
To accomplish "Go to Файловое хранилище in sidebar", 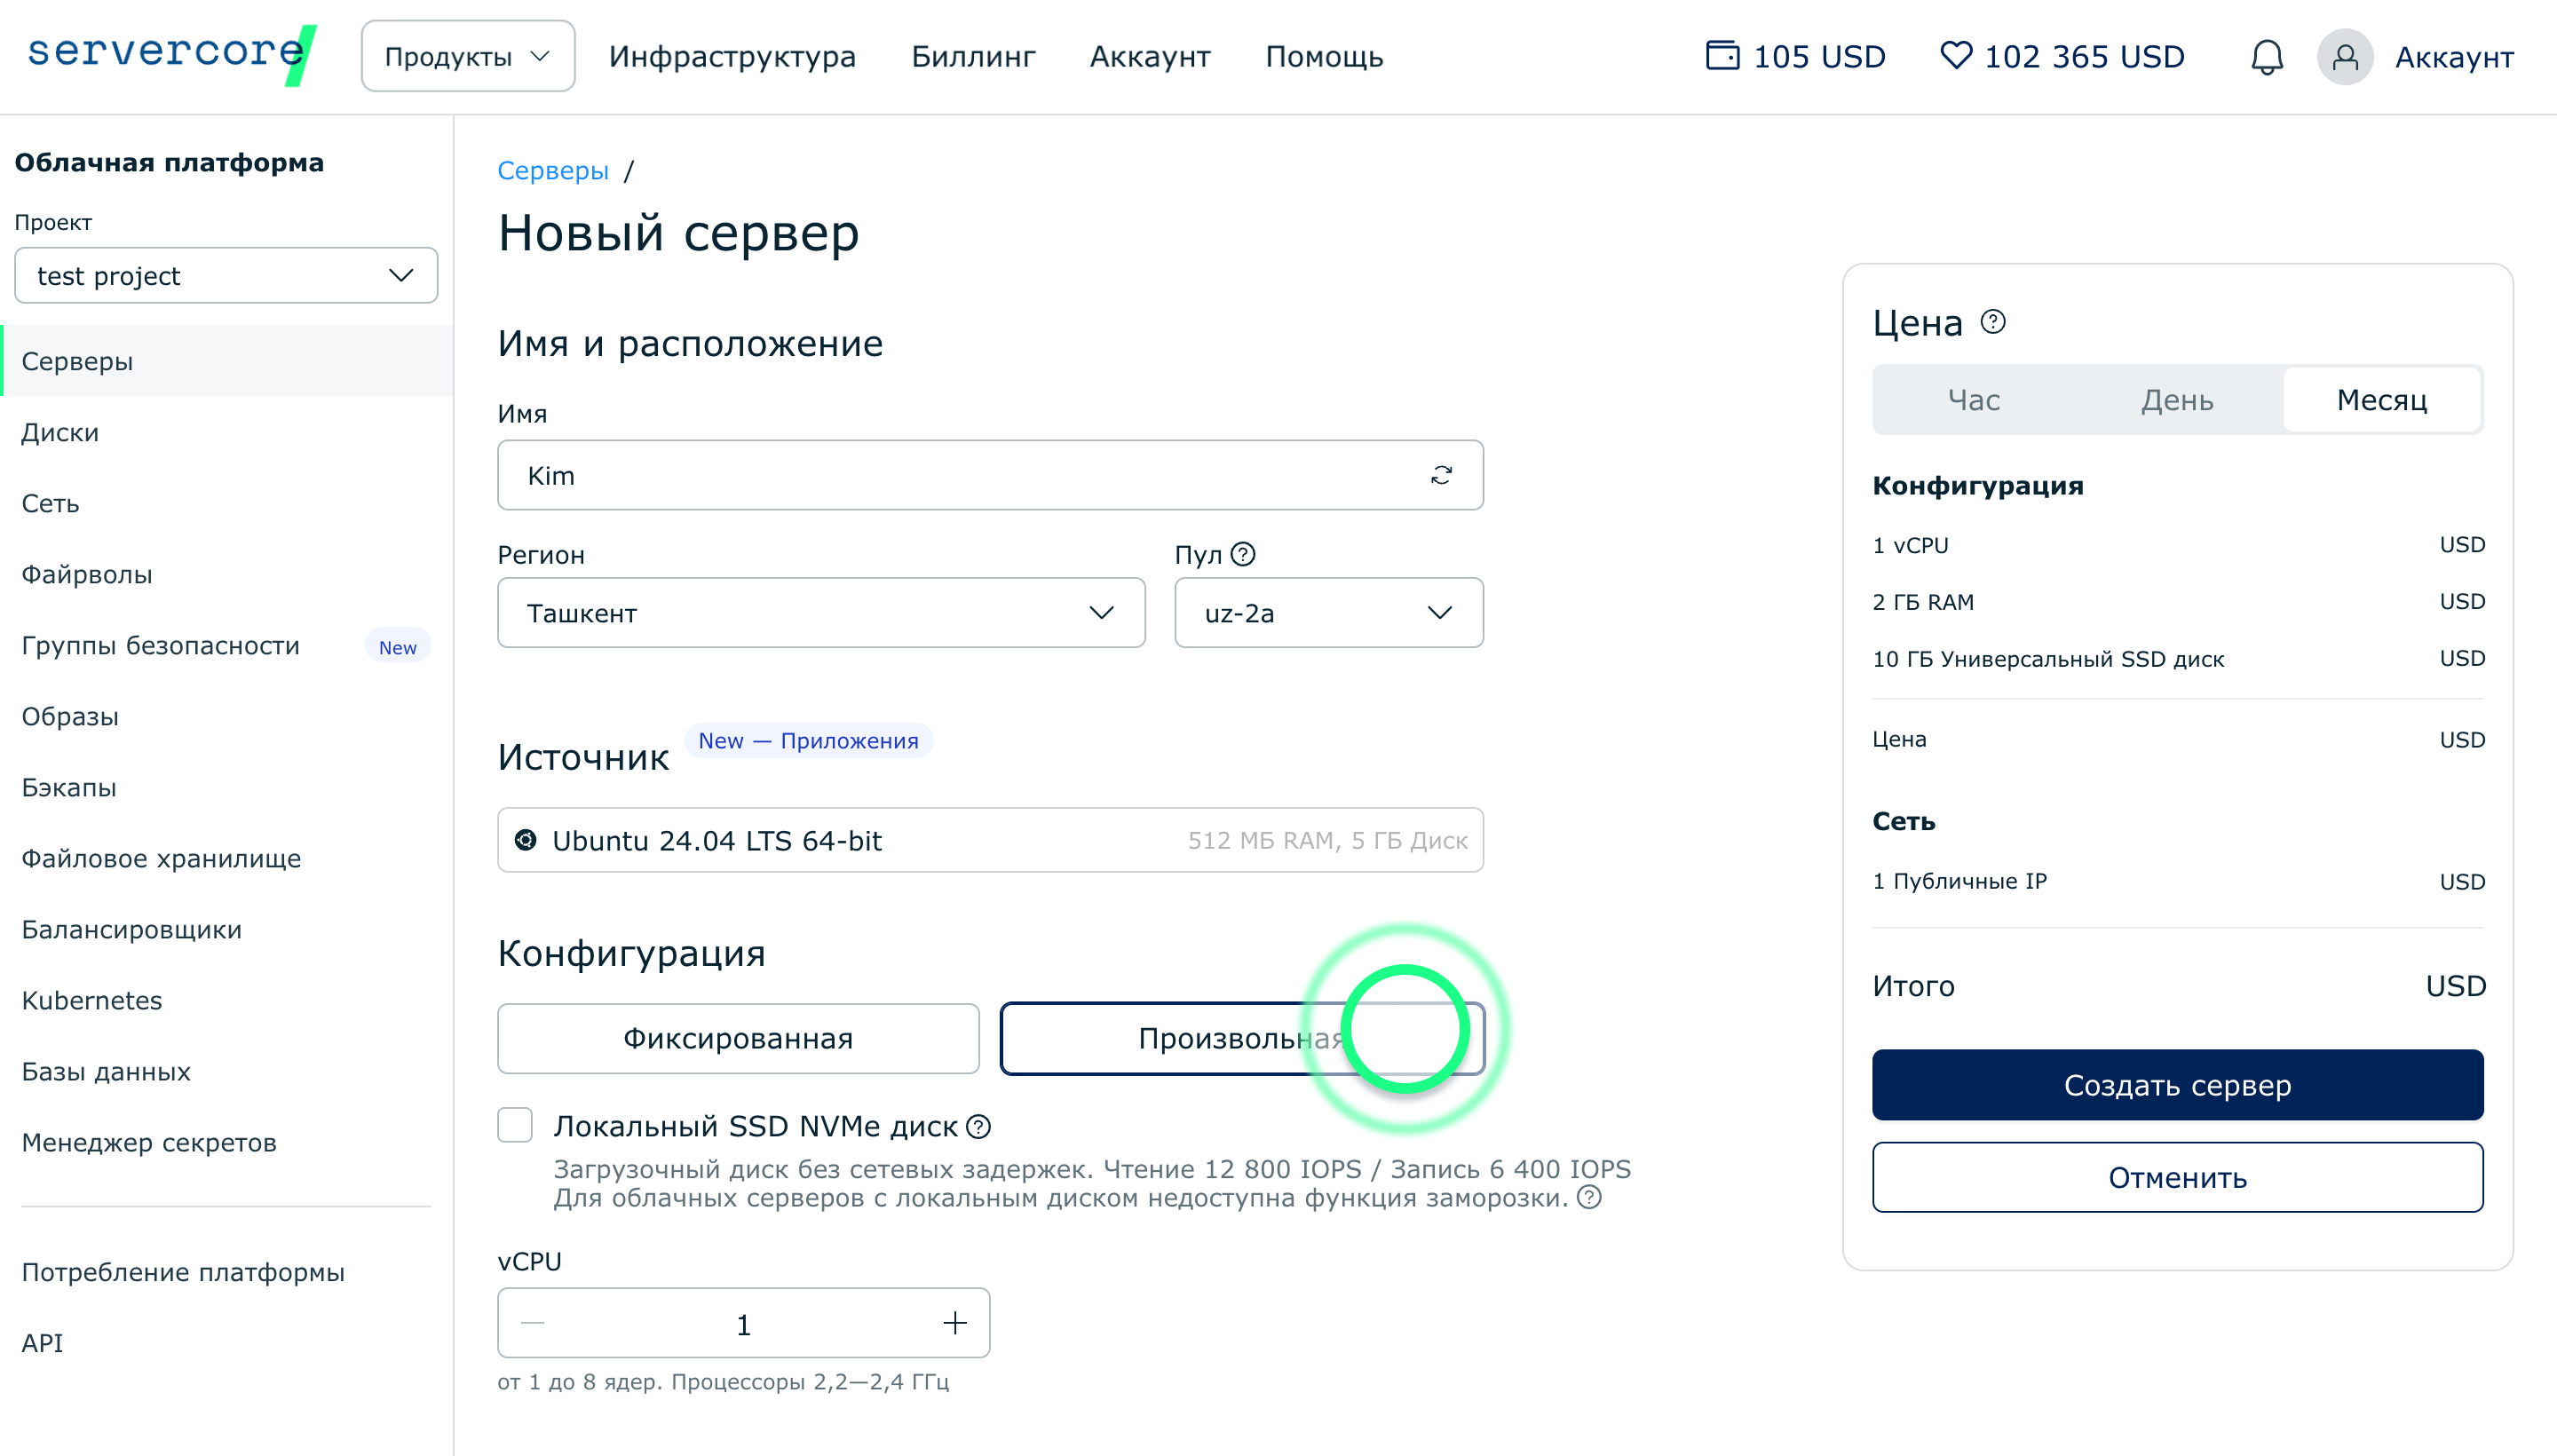I will (226, 858).
